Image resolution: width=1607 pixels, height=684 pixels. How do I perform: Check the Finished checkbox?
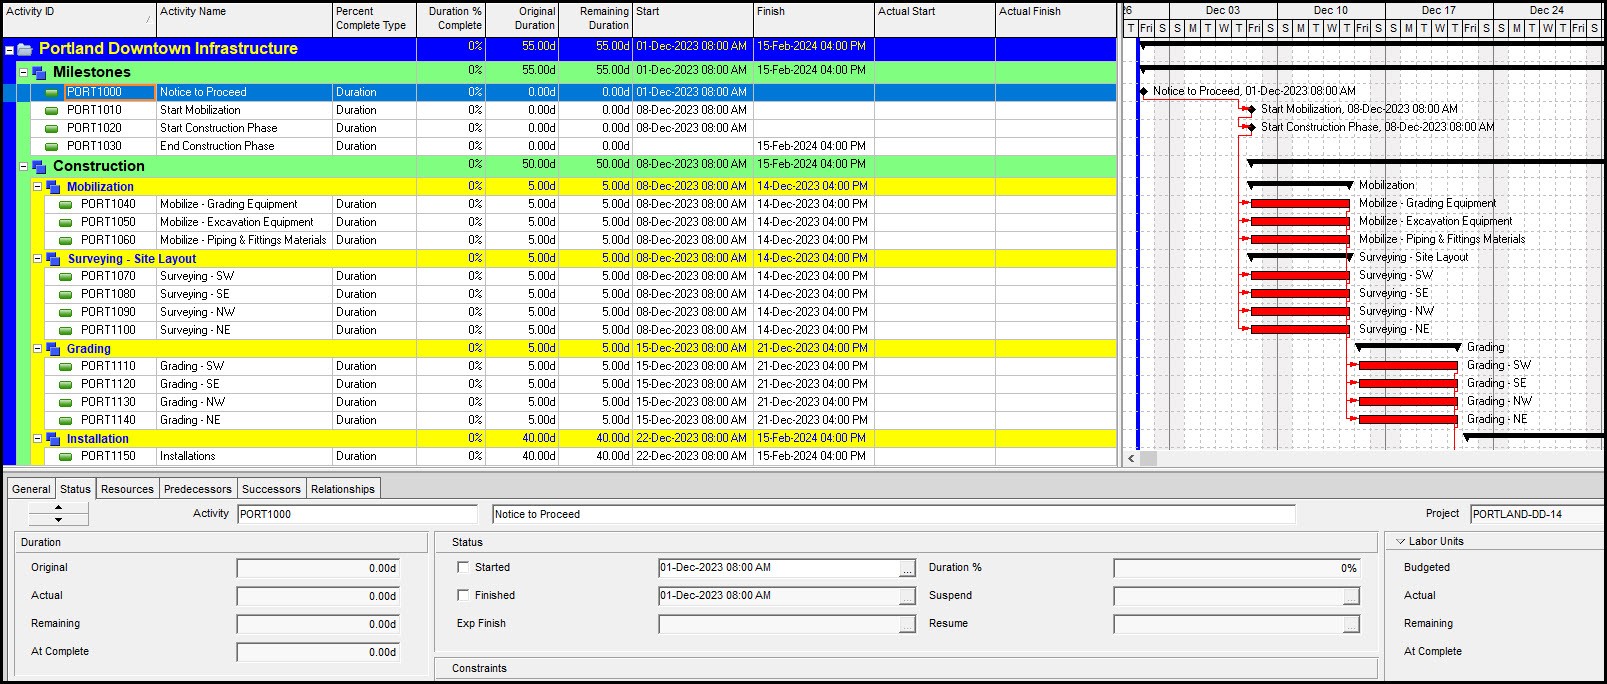point(463,595)
